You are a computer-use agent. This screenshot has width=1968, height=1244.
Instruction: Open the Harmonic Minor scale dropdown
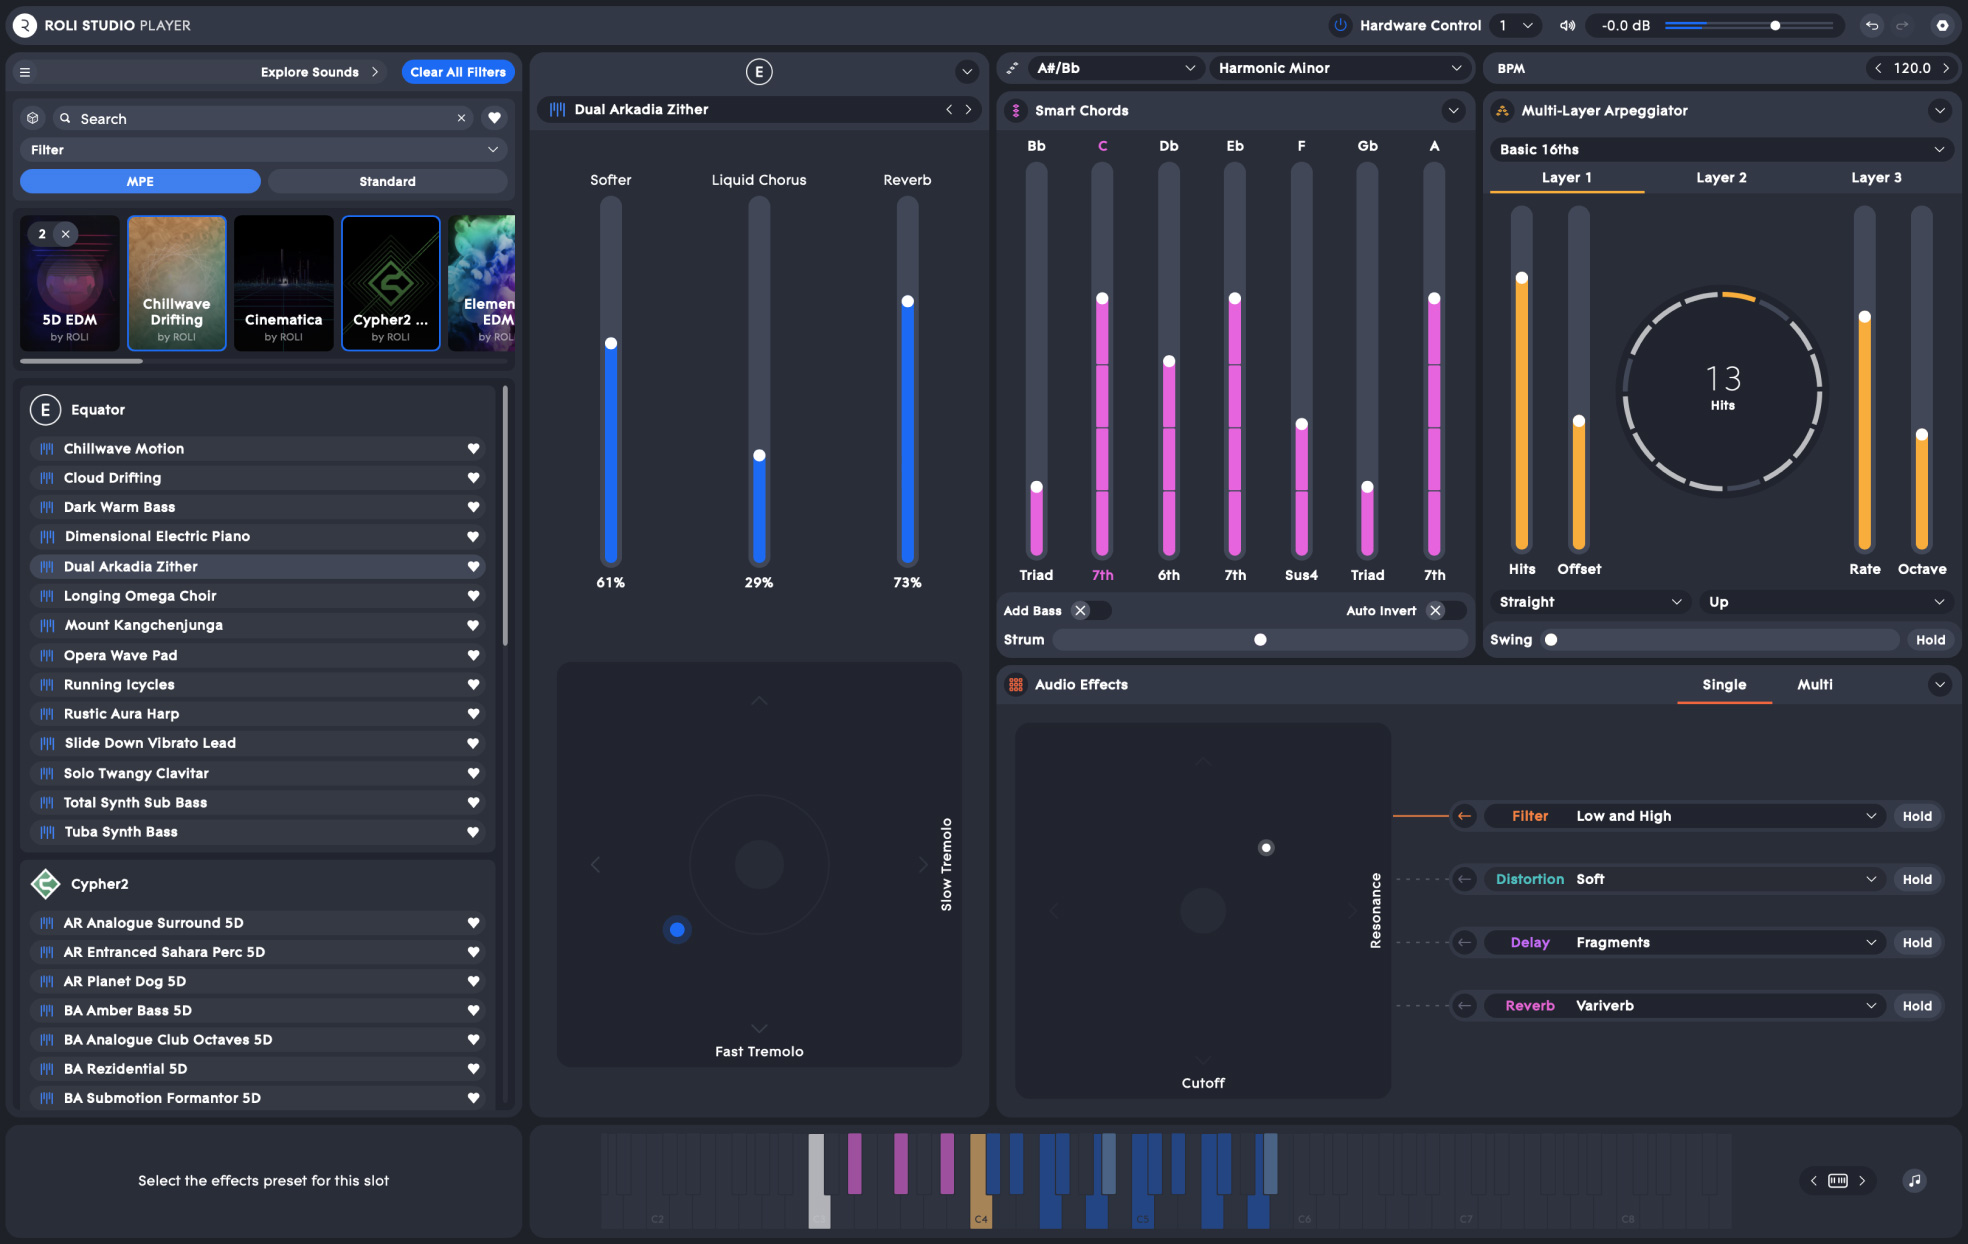point(1339,68)
